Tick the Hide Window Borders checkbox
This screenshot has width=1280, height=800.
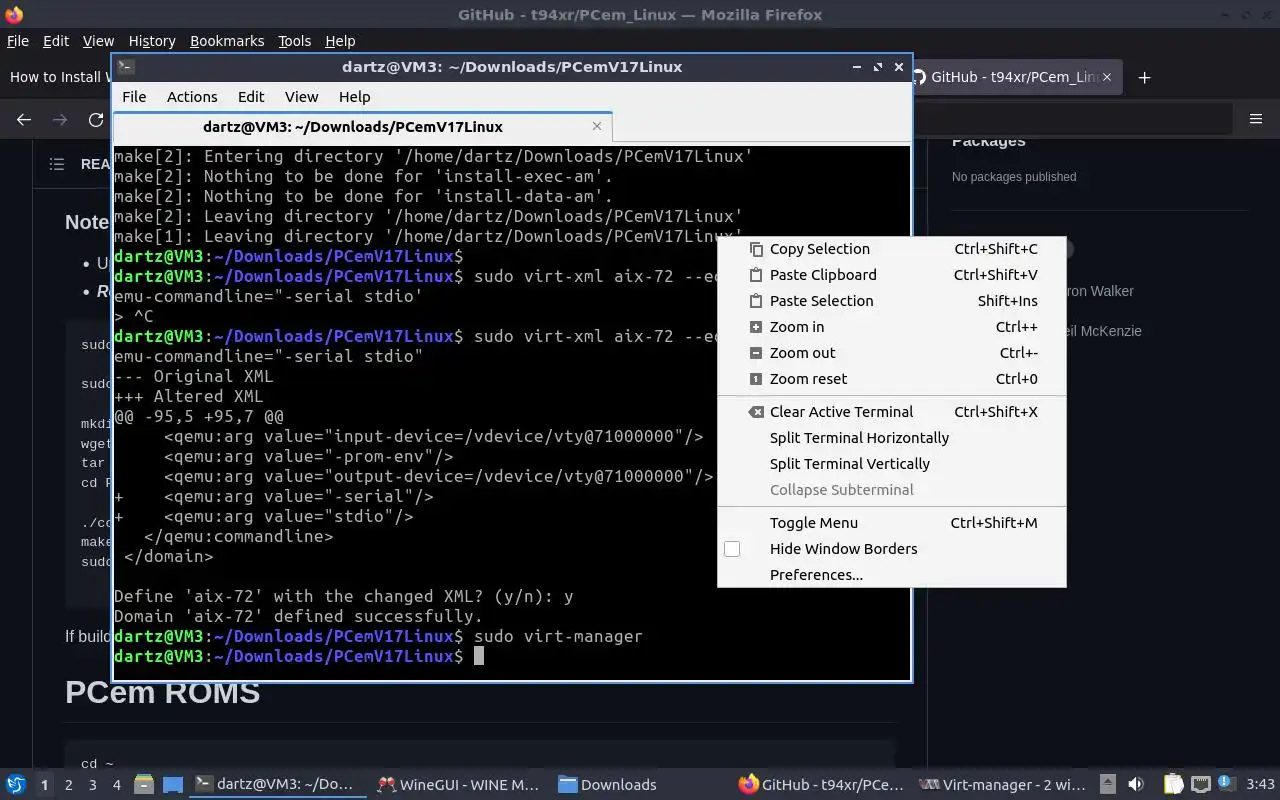[732, 549]
